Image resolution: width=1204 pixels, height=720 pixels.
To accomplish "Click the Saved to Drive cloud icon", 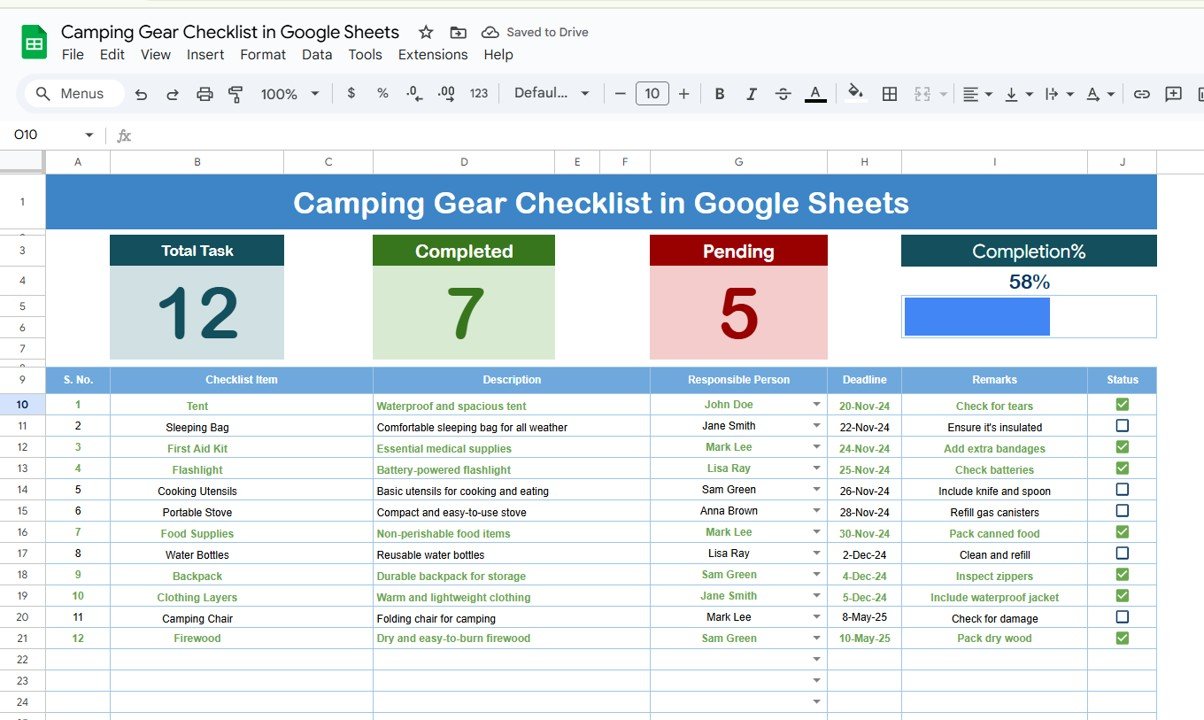I will [490, 32].
